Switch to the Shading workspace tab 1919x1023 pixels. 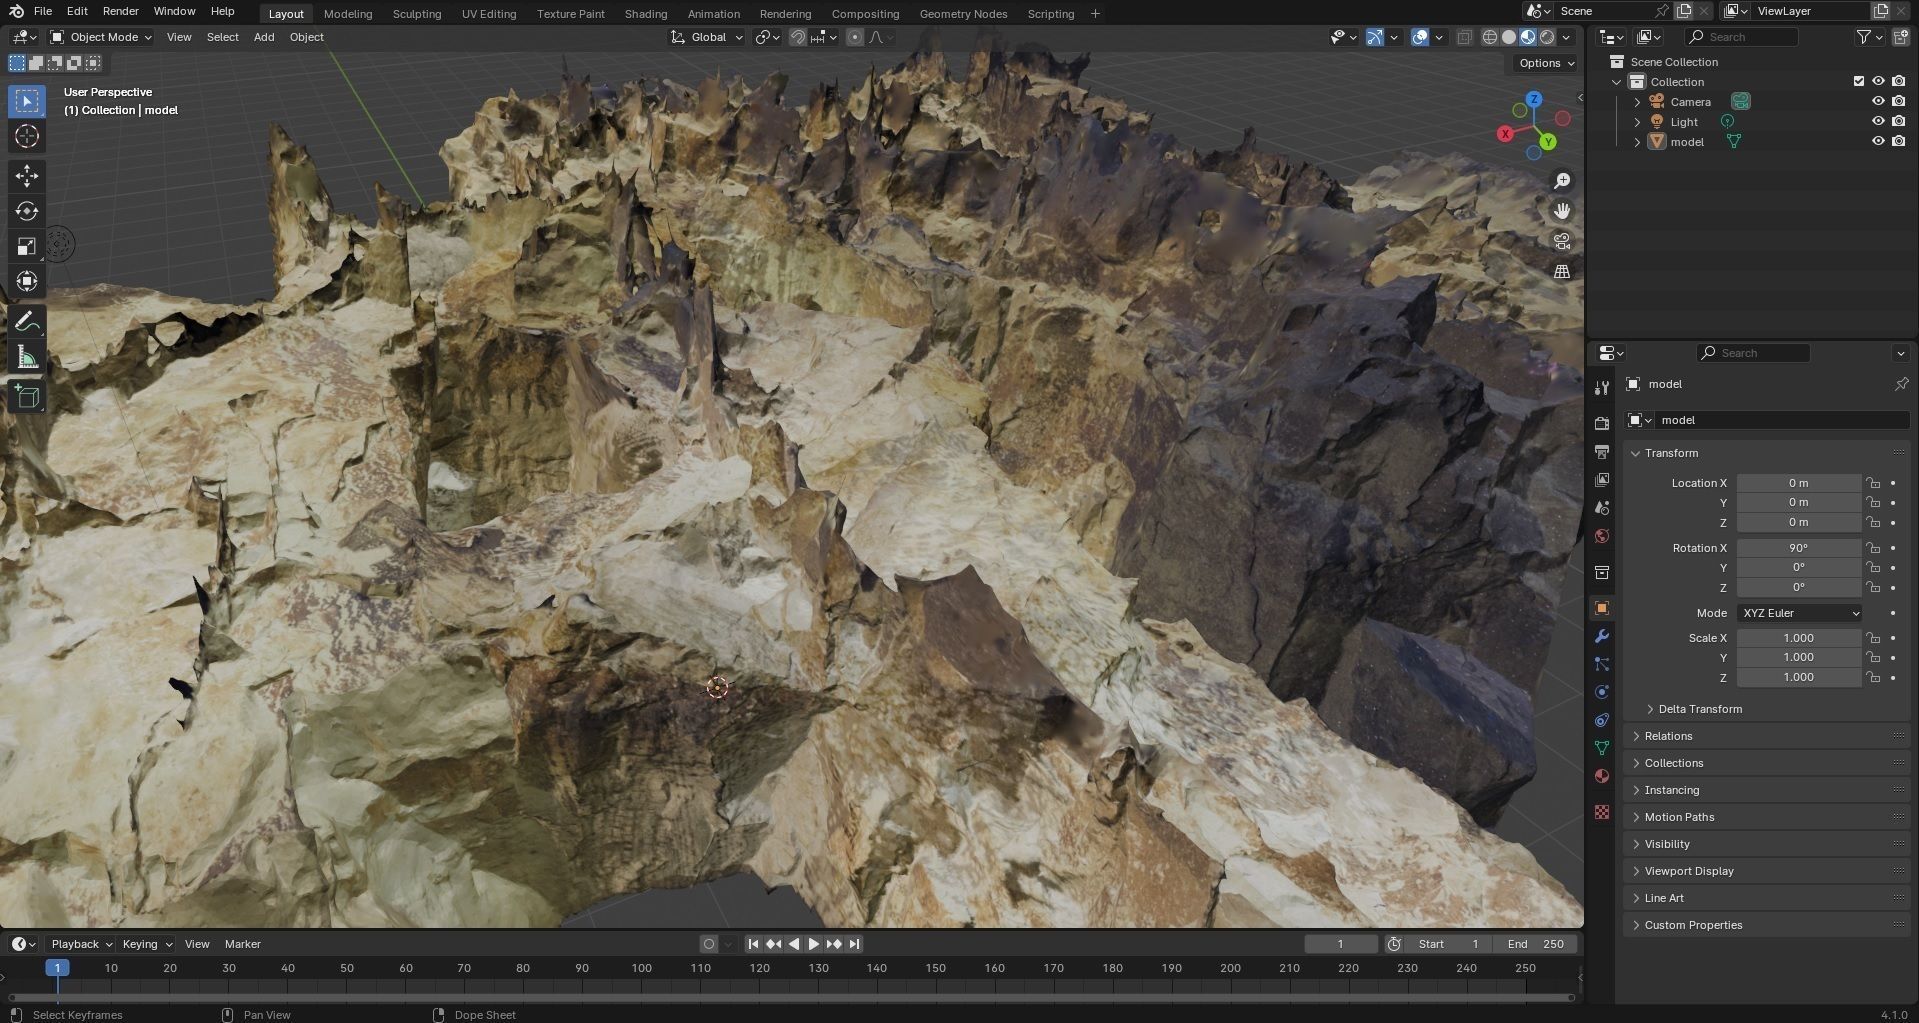coord(645,14)
